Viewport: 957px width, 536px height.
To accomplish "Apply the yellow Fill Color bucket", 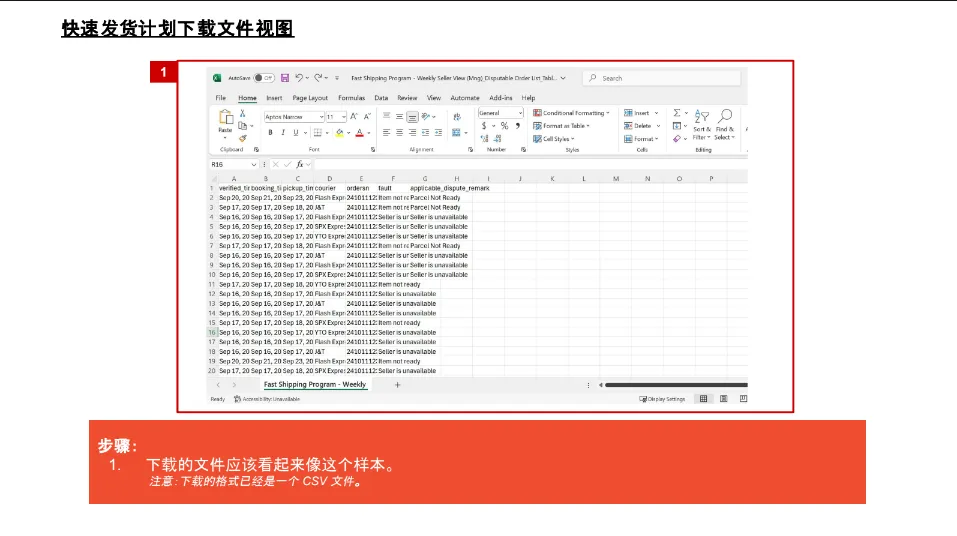I will (340, 132).
